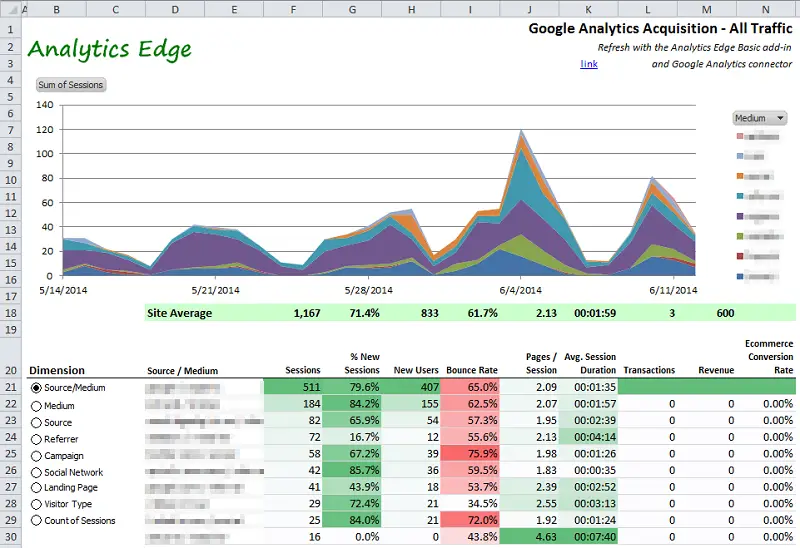Select the 00:04:14 duration cell
Viewport: 800px width, 548px height.
(x=589, y=437)
